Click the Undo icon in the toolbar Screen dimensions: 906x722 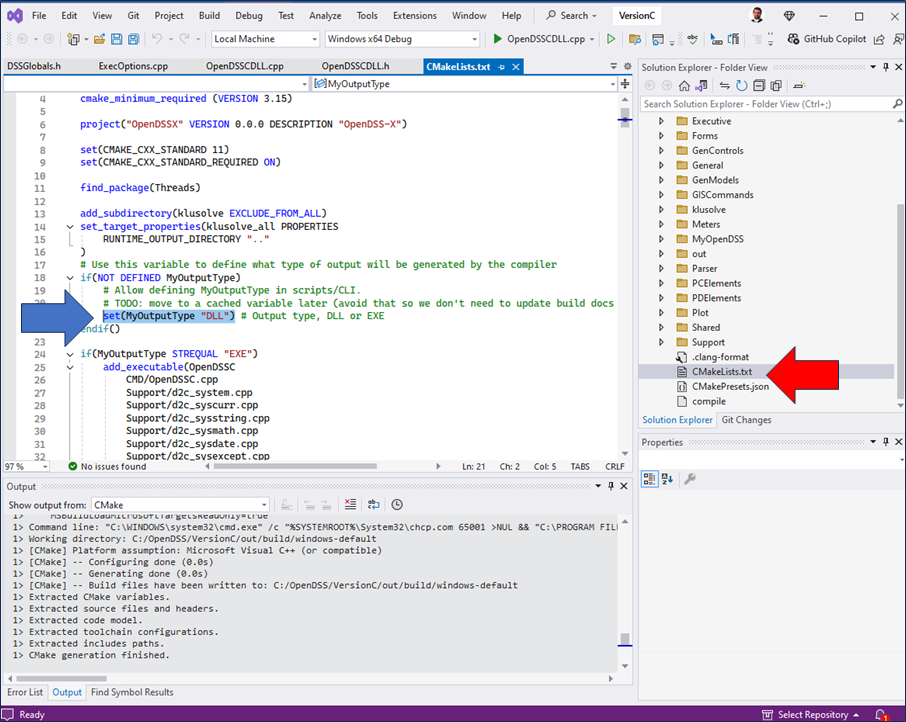point(157,38)
